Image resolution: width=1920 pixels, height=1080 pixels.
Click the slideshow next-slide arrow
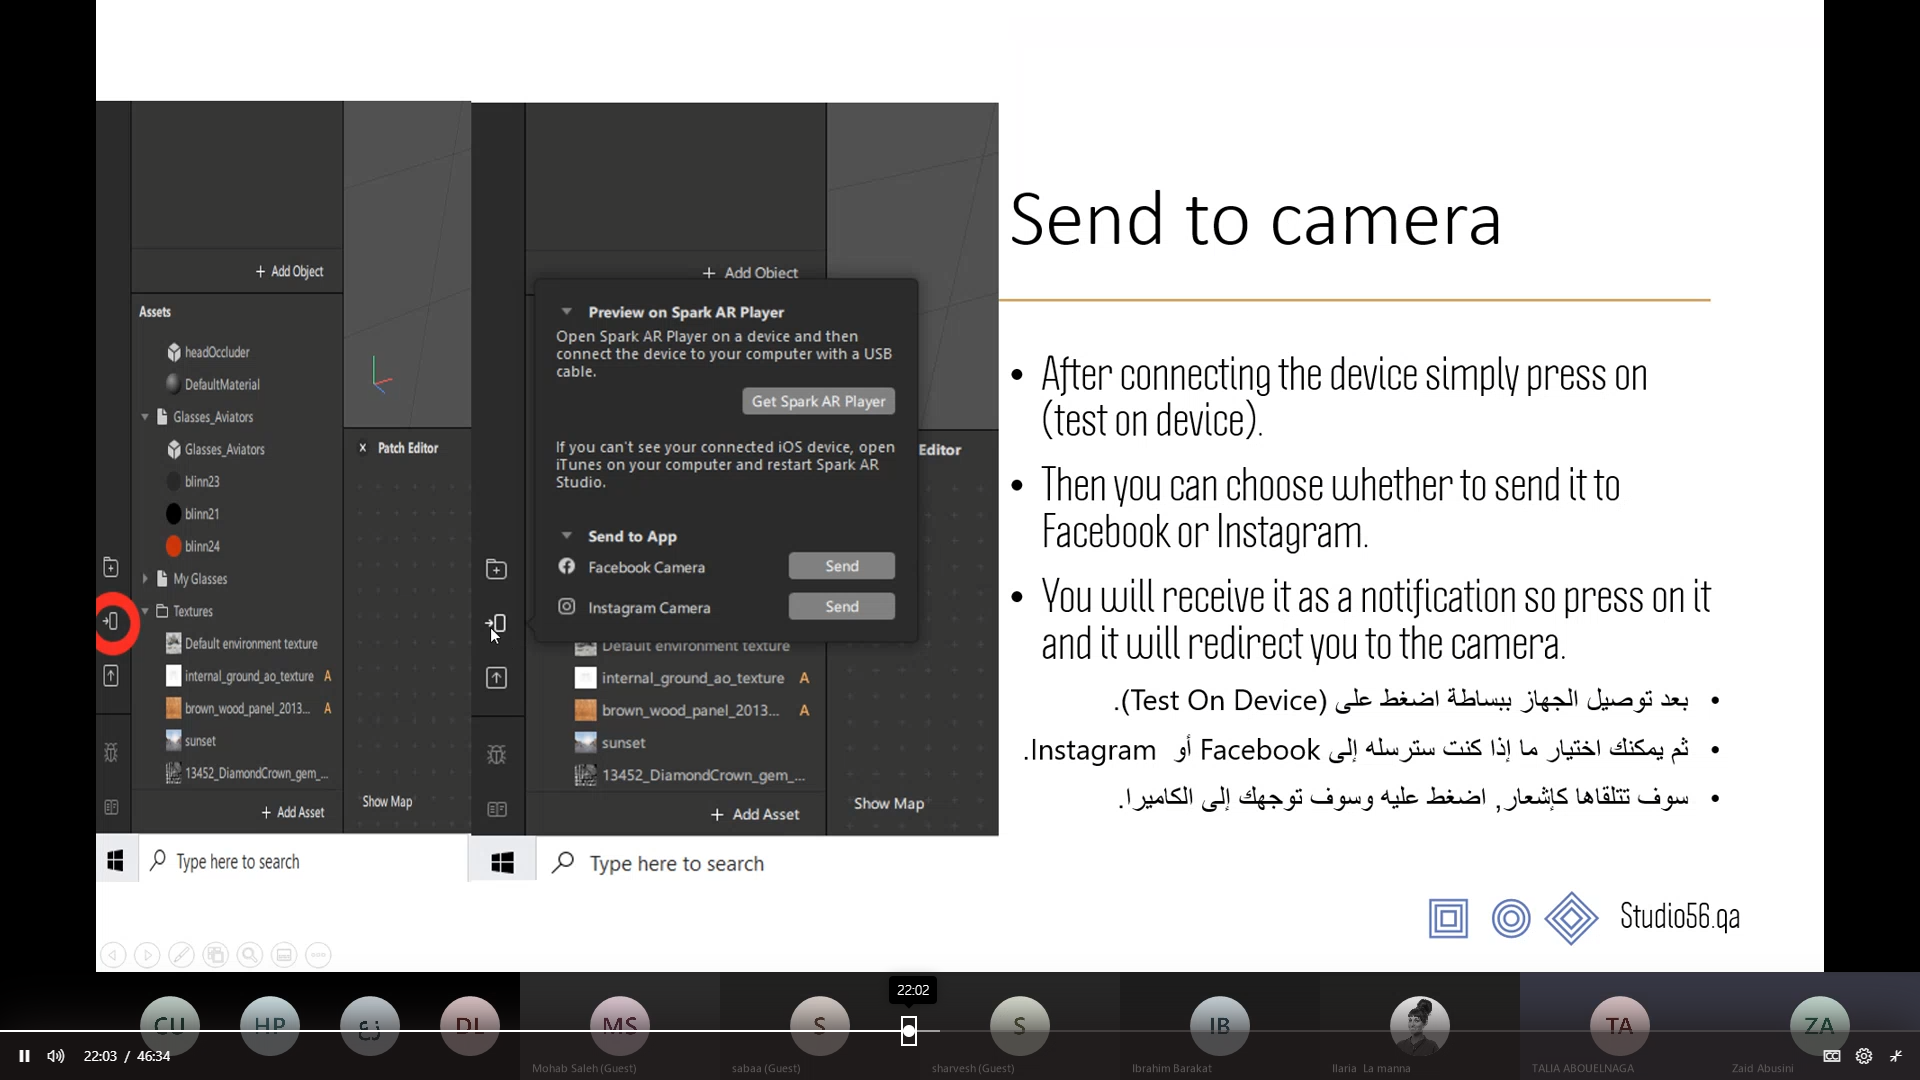[x=147, y=955]
